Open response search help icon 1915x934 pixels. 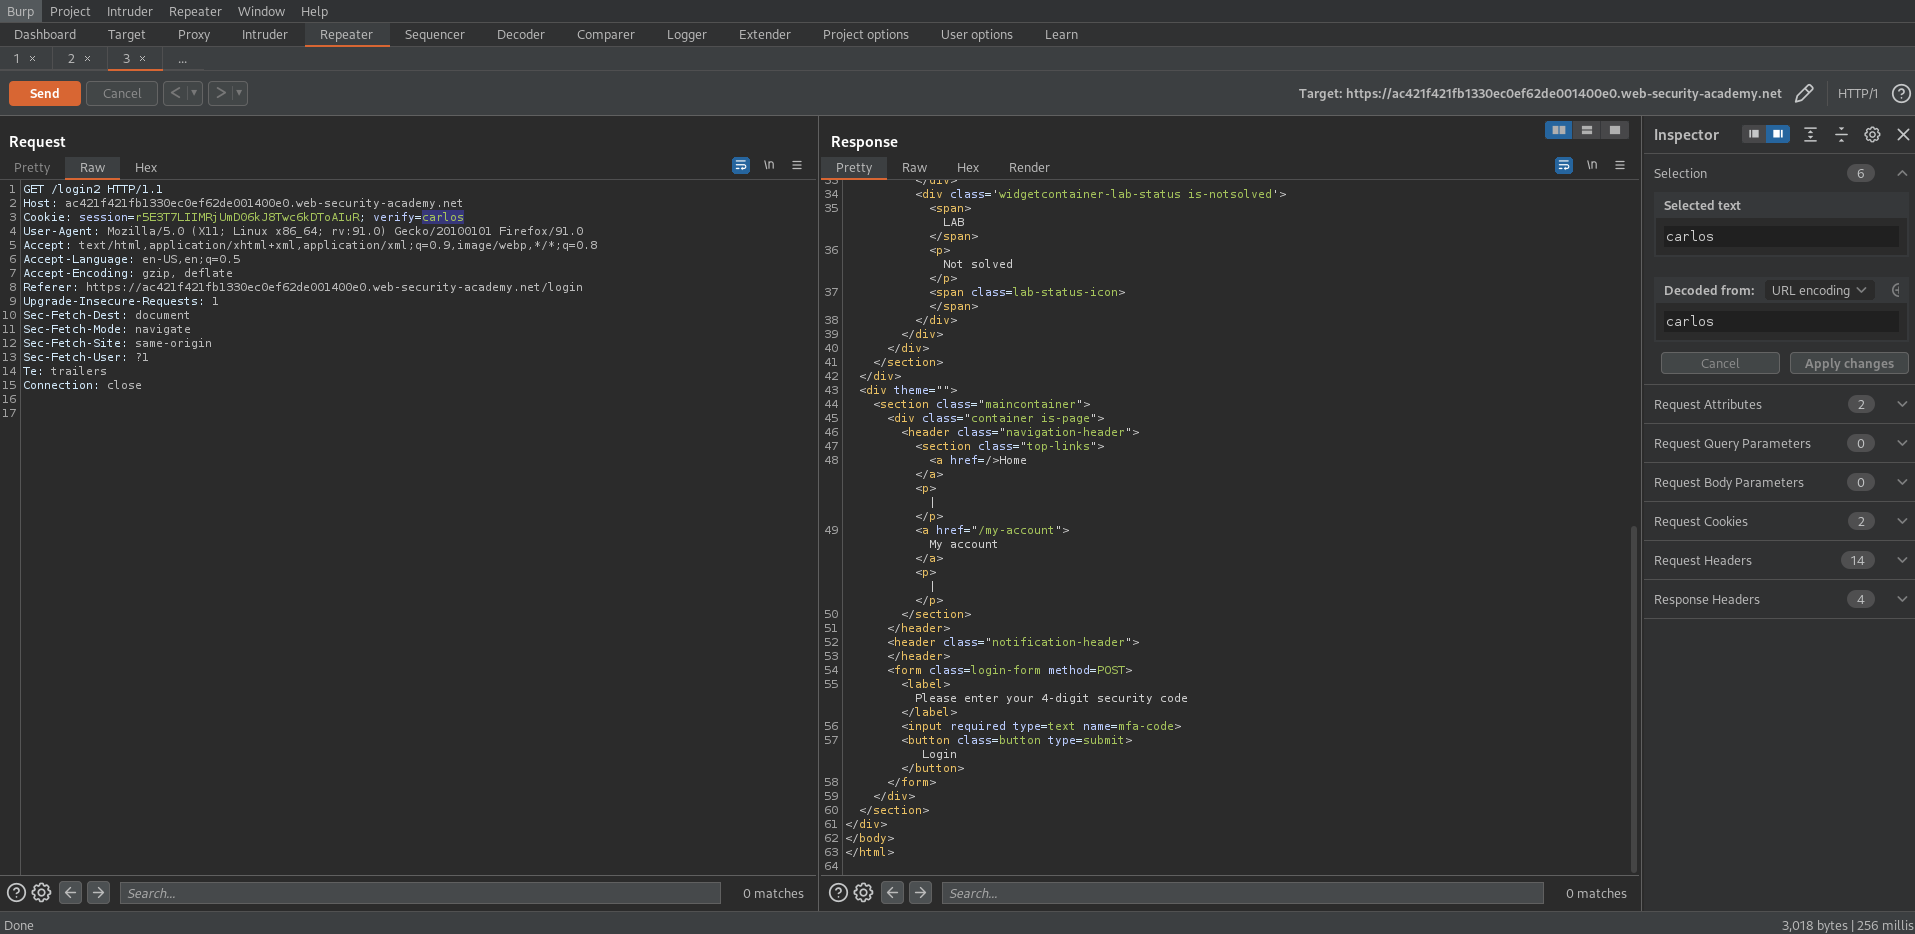pyautogui.click(x=838, y=892)
